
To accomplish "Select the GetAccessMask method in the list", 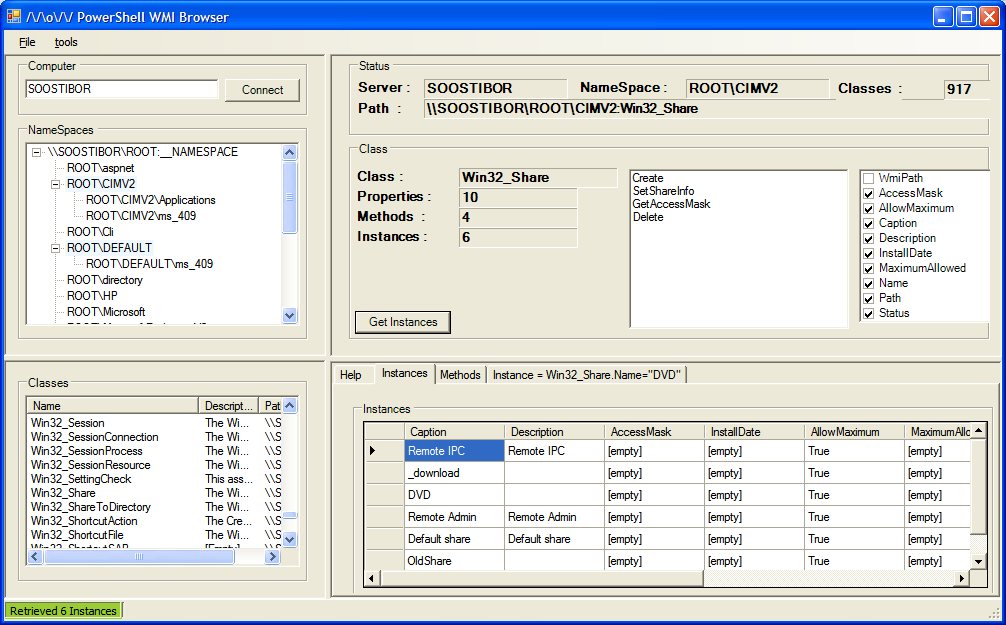I will coord(671,204).
